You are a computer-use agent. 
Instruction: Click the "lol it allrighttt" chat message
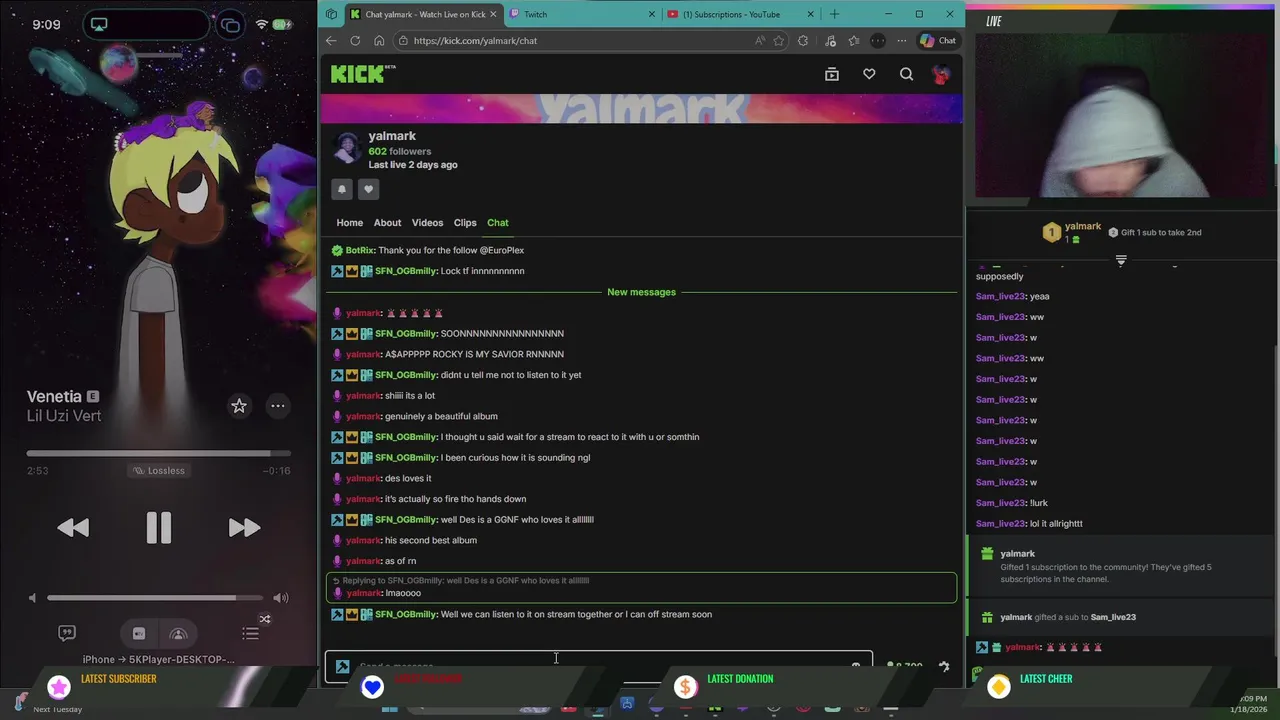(x=1029, y=523)
